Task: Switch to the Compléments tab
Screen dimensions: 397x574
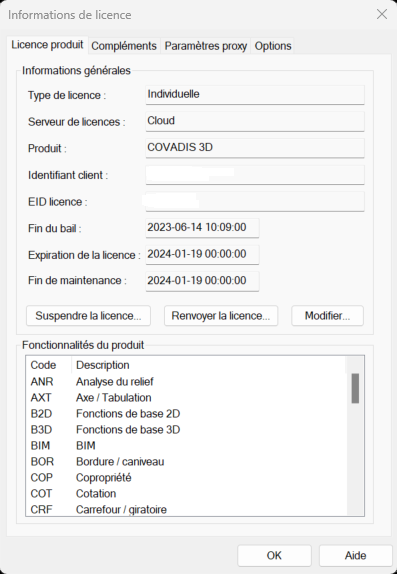Action: tap(124, 46)
